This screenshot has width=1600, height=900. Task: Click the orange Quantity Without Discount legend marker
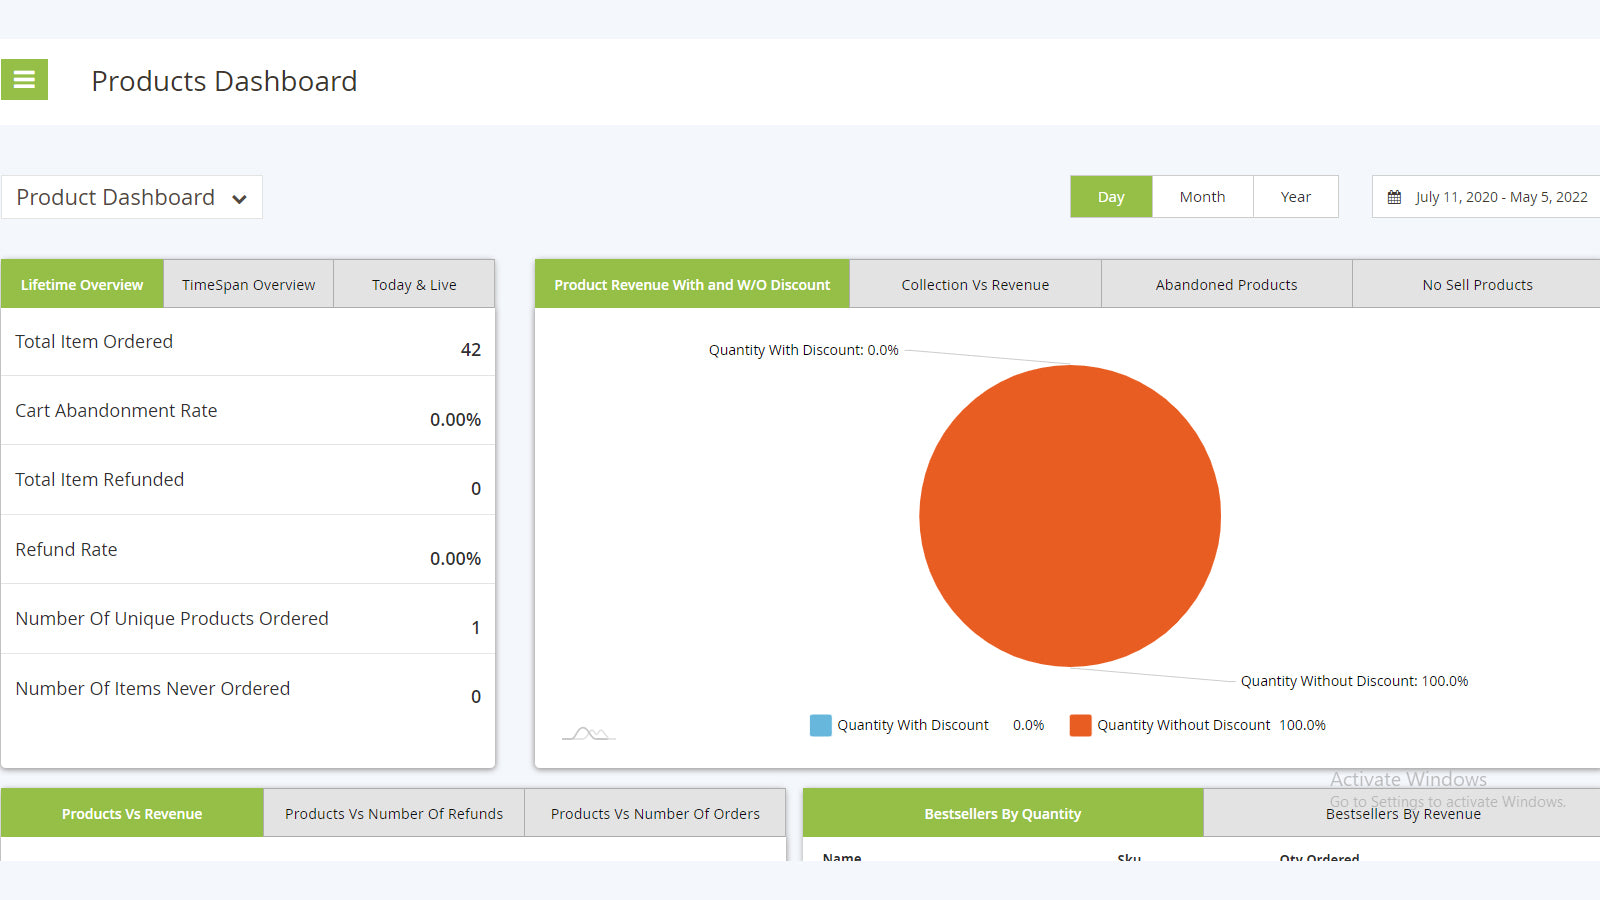click(1080, 725)
